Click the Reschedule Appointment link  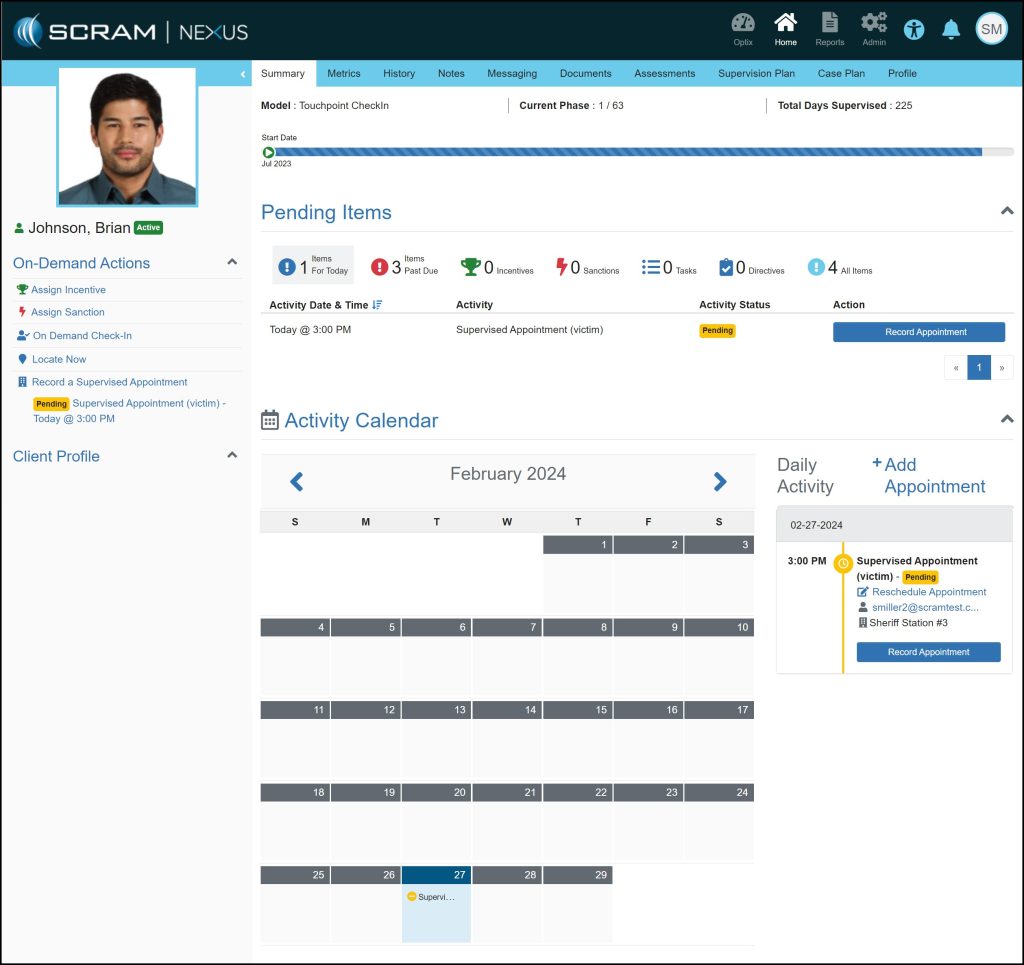(928, 592)
